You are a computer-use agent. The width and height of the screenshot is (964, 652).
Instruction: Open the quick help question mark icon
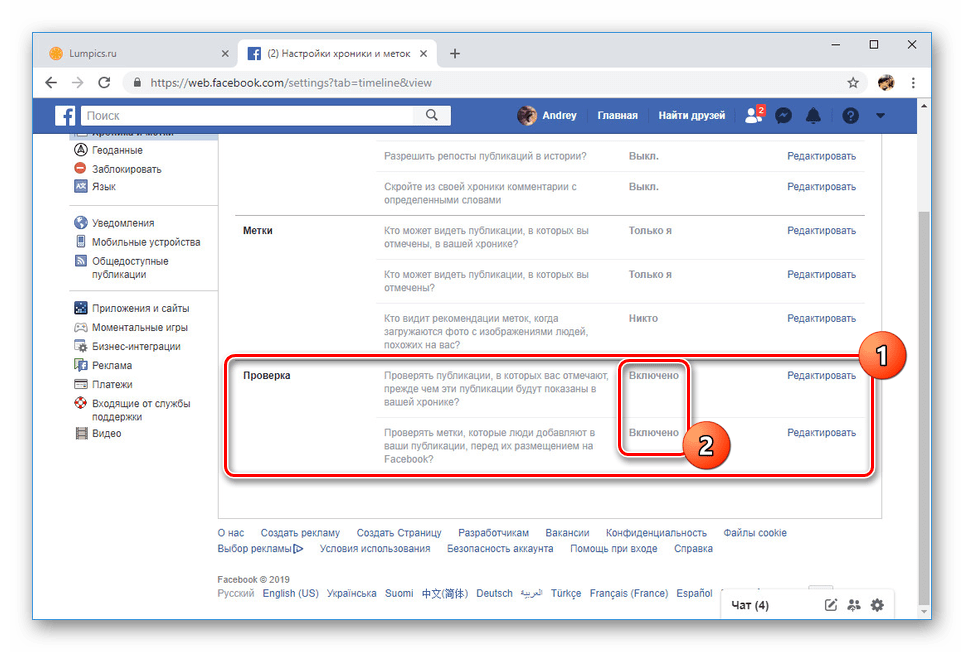click(x=849, y=115)
